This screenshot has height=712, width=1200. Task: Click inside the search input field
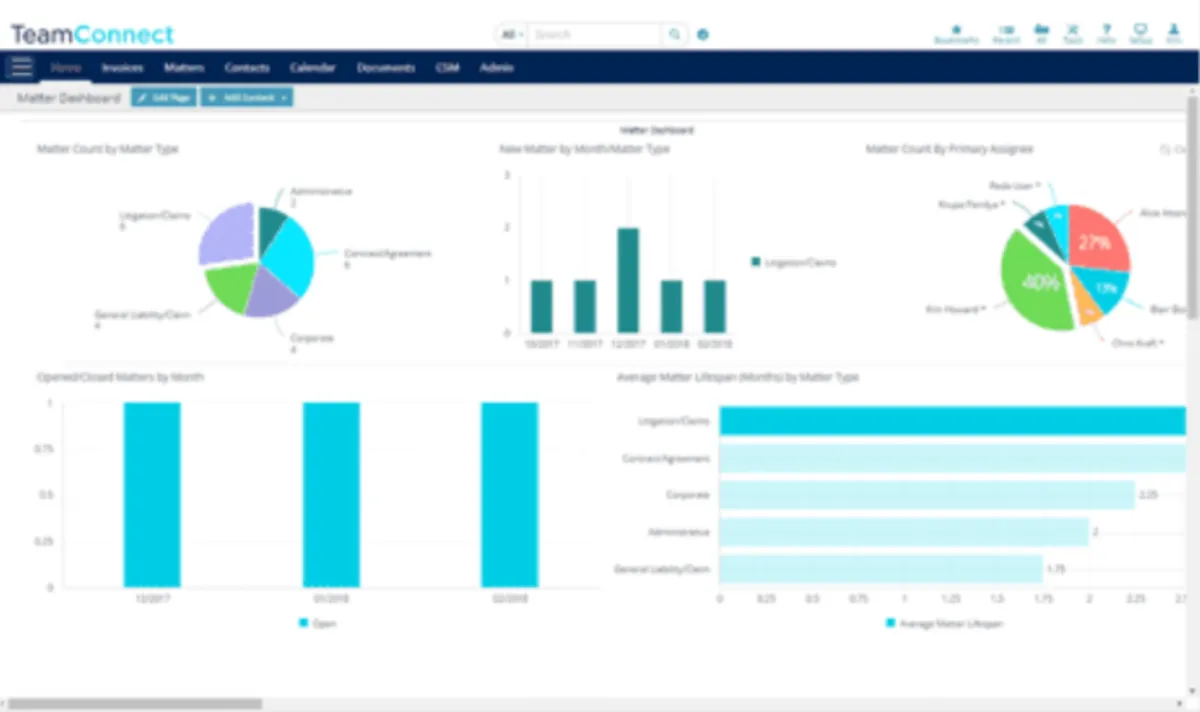(x=595, y=33)
